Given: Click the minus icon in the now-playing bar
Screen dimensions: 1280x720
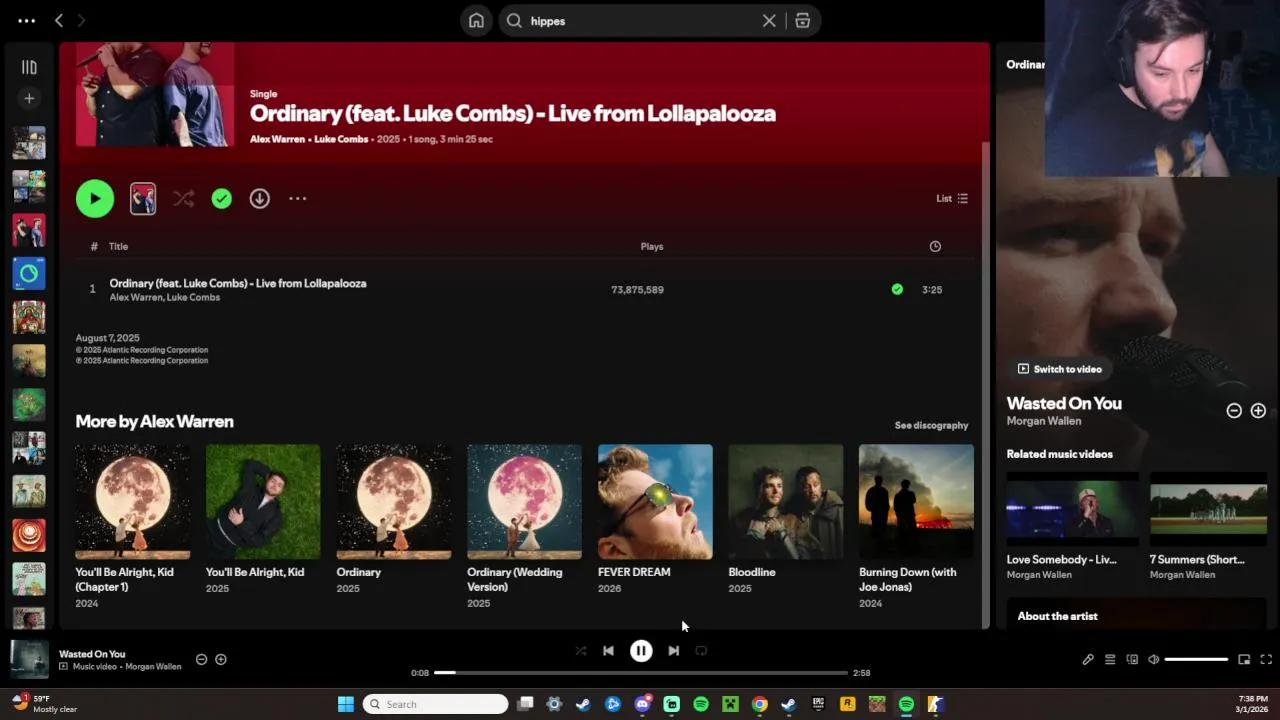Looking at the screenshot, I should tap(201, 659).
